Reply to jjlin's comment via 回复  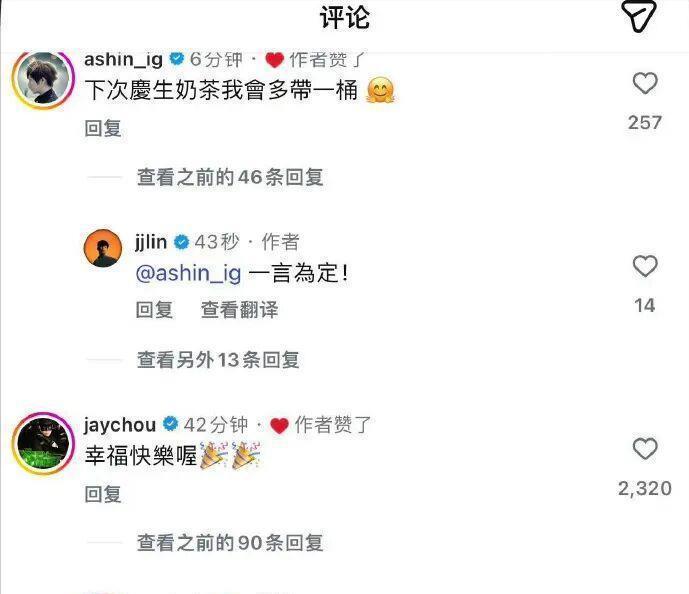tap(154, 310)
